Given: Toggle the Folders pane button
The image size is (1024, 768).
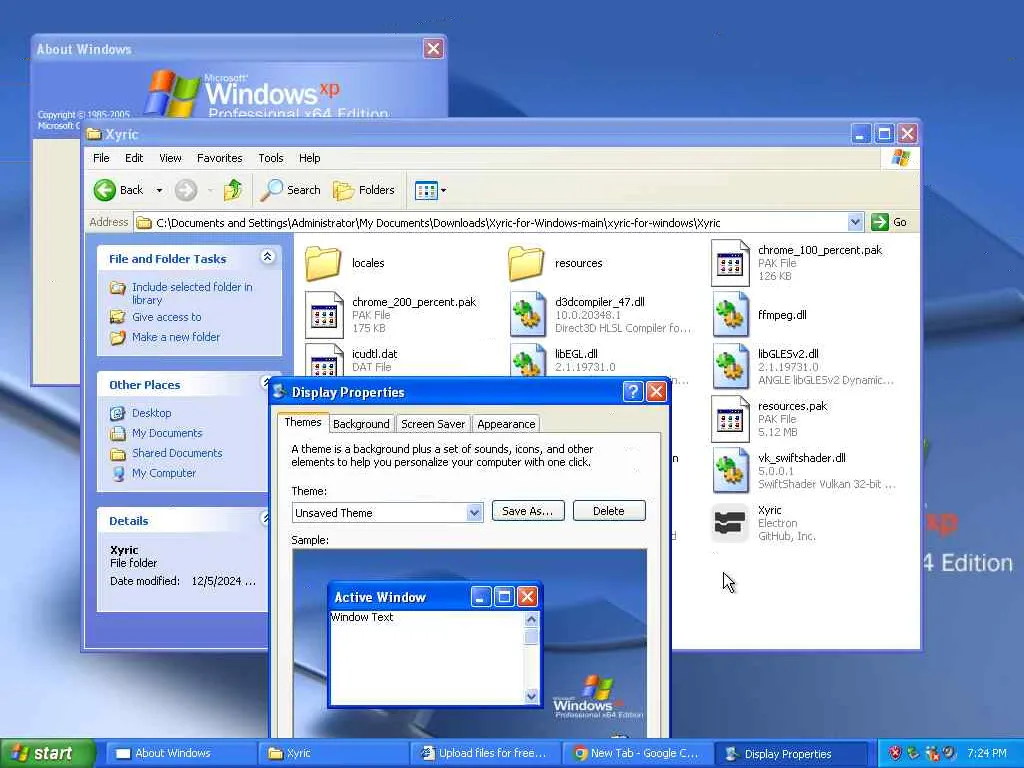Looking at the screenshot, I should 364,190.
